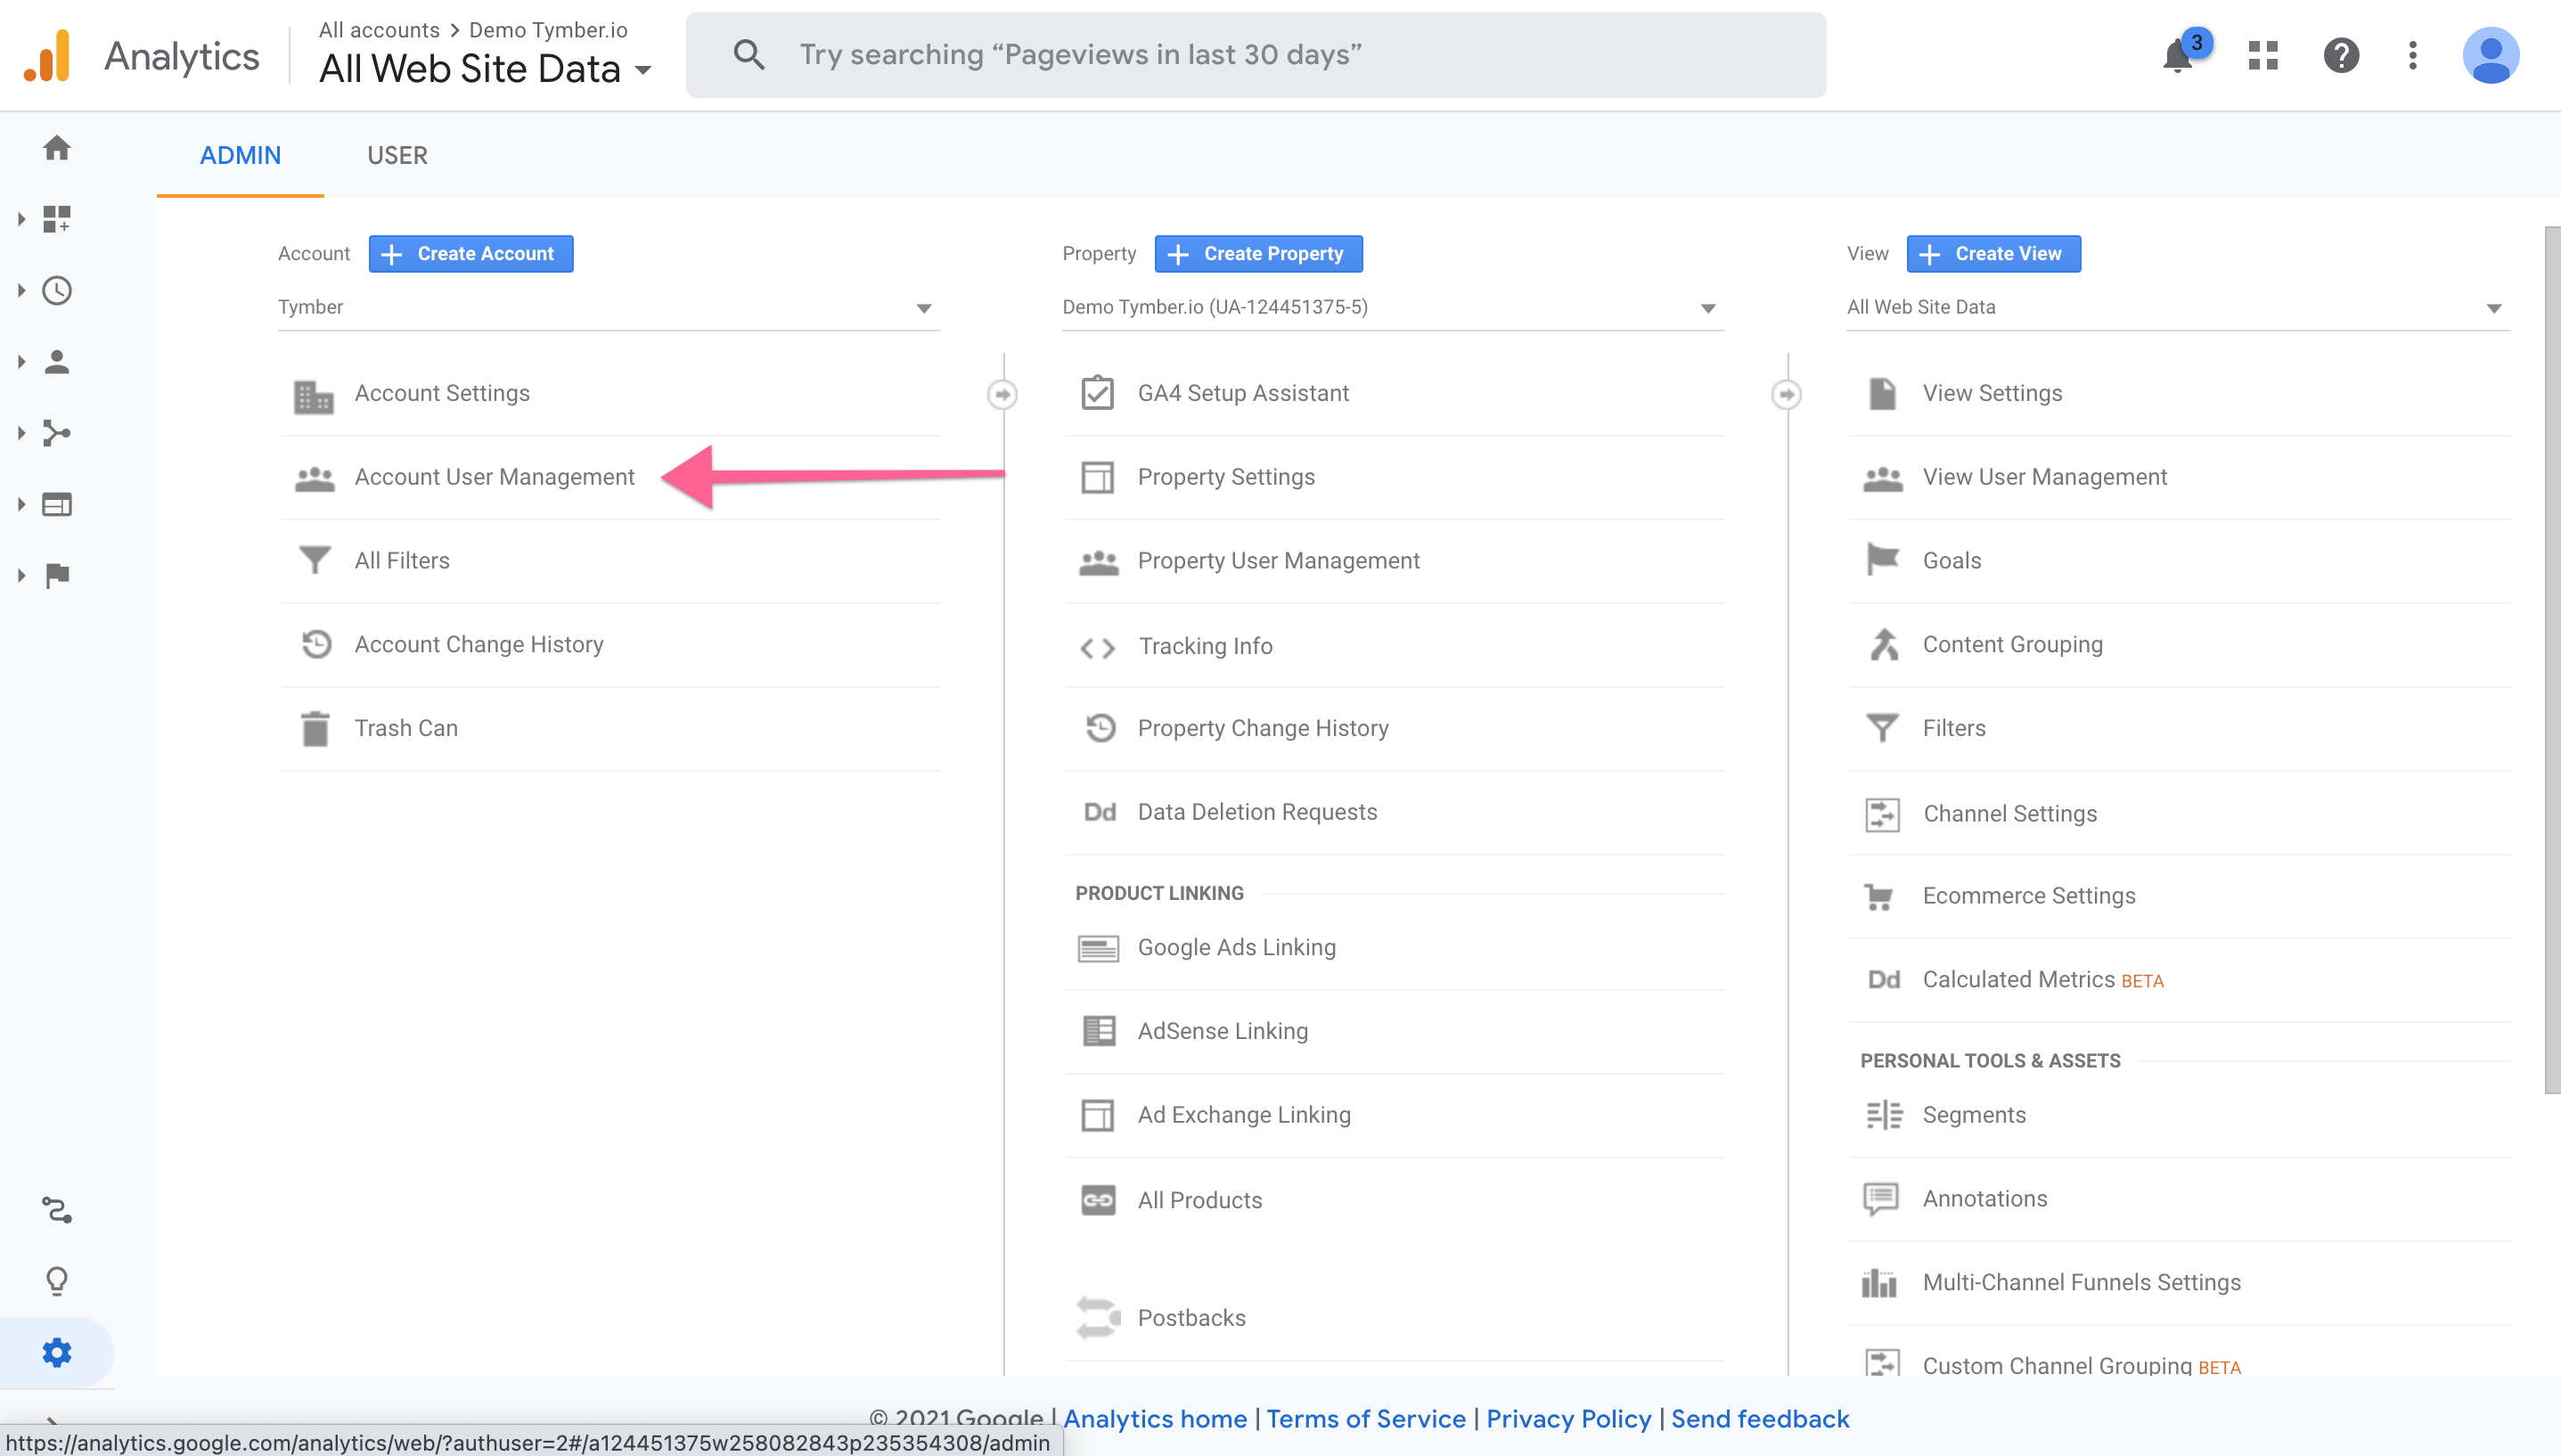Screen dimensions: 2561x1456
Task: Open the Acquisition icon in sidebar
Action: (x=57, y=434)
